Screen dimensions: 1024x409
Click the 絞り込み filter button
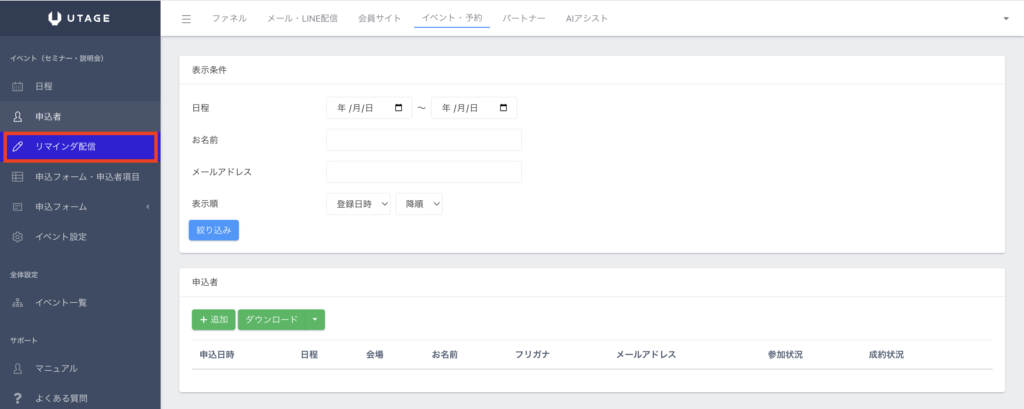coord(213,230)
